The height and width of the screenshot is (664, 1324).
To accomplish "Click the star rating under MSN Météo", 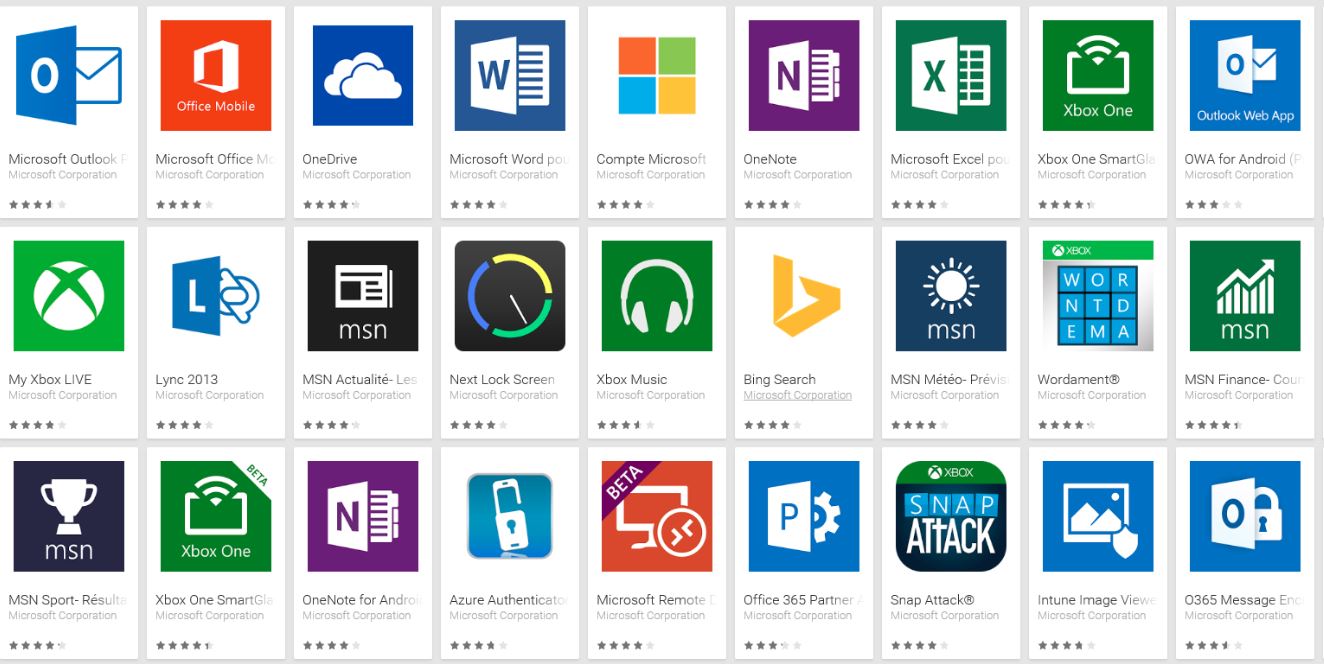I will 919,425.
